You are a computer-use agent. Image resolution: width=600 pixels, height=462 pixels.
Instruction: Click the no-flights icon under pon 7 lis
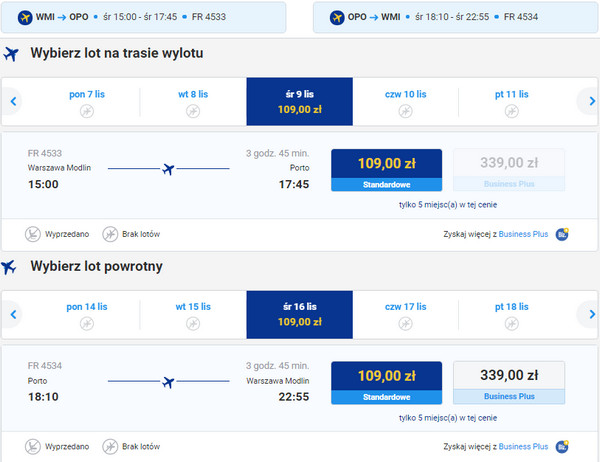click(x=86, y=112)
